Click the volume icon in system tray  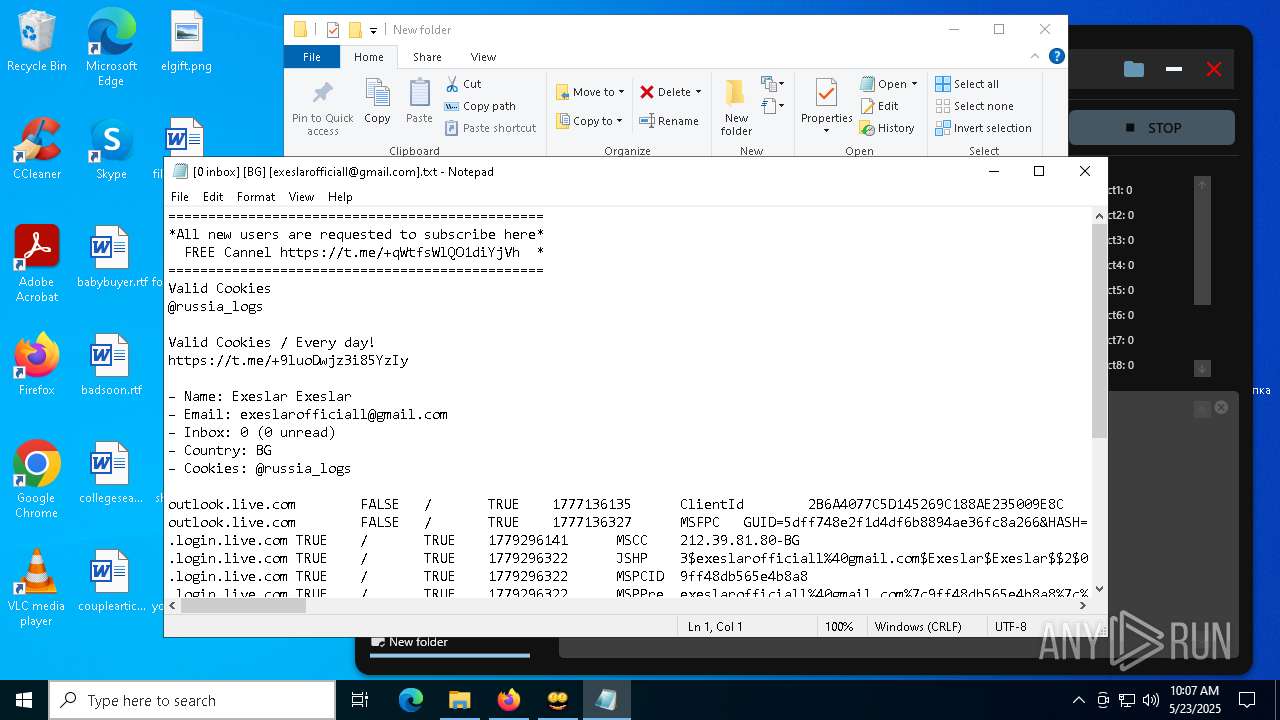click(1151, 700)
